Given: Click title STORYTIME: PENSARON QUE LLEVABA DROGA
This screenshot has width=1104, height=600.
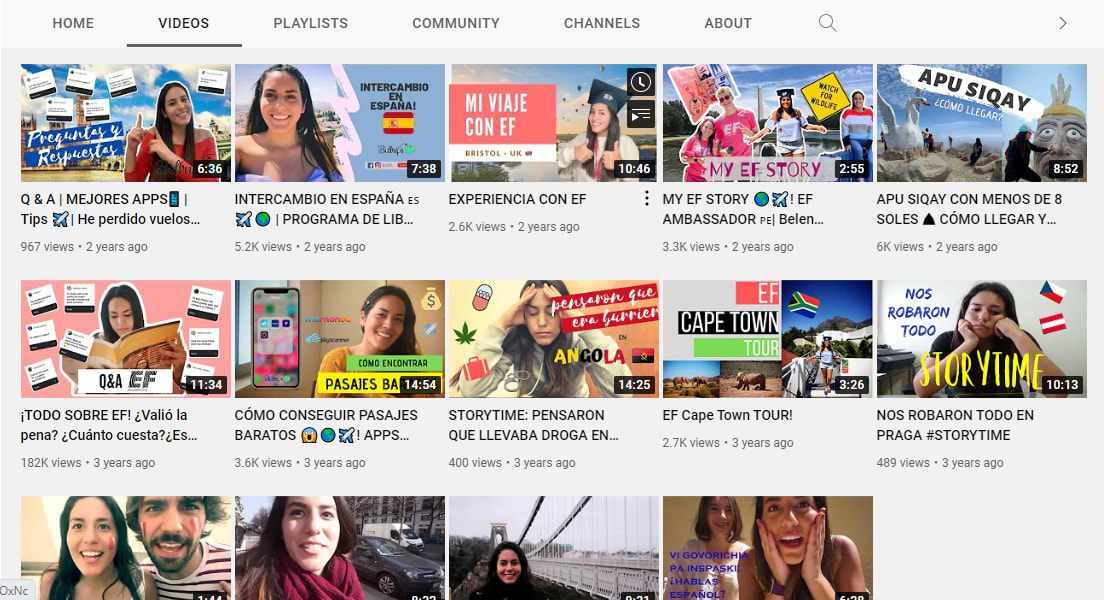Looking at the screenshot, I should [534, 425].
